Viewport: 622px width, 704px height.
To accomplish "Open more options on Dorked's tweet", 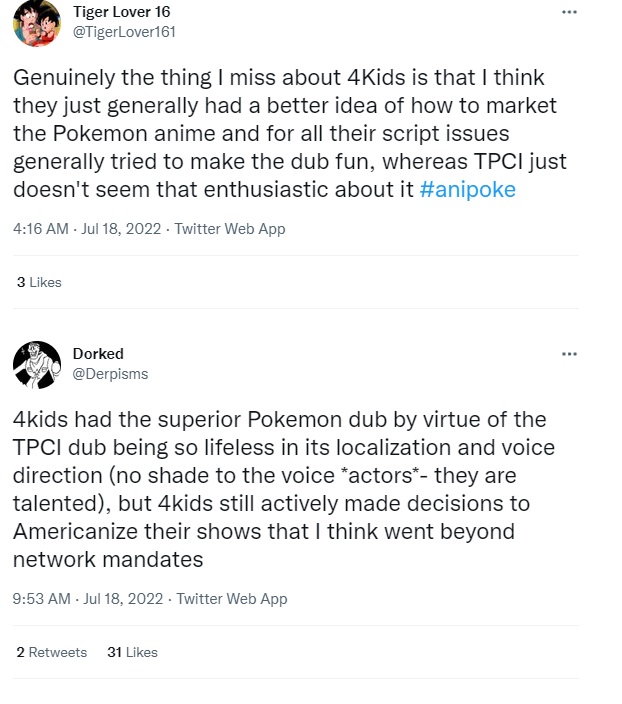I will click(569, 354).
